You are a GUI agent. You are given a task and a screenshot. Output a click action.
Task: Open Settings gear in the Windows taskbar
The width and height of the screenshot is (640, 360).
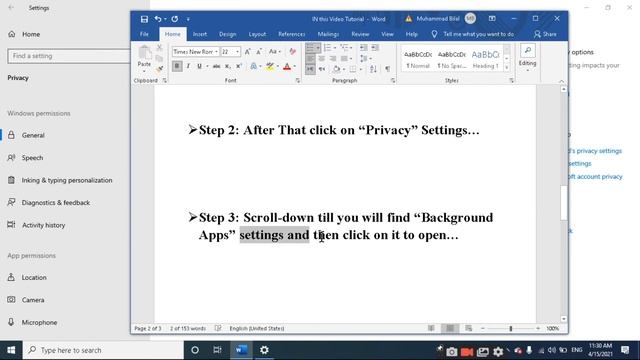264,350
